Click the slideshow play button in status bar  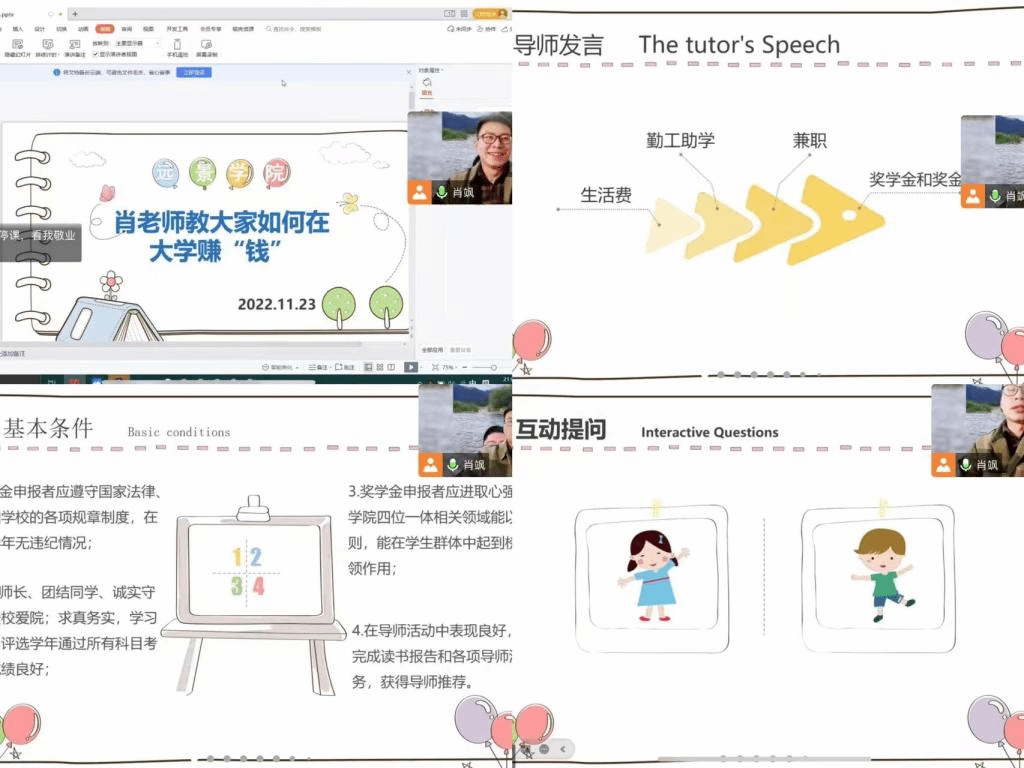coord(411,368)
